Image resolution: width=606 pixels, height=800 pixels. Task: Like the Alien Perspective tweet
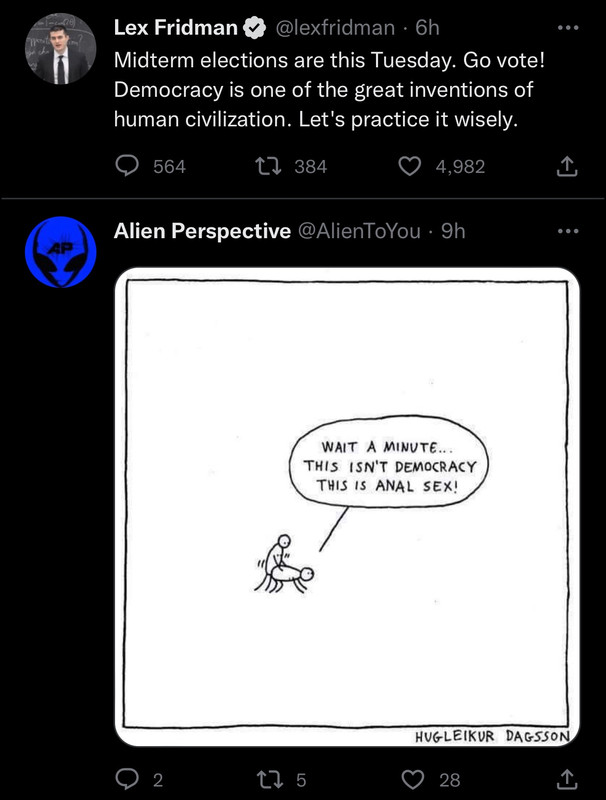pos(413,779)
